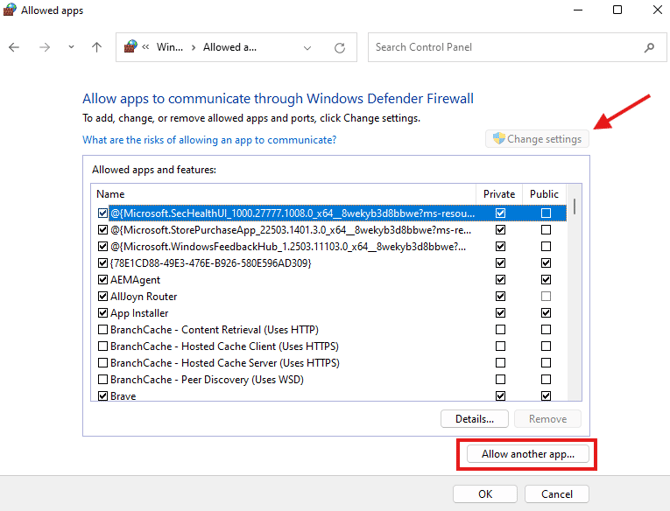The width and height of the screenshot is (670, 511).
Task: Click the Allow another app button
Action: (528, 454)
